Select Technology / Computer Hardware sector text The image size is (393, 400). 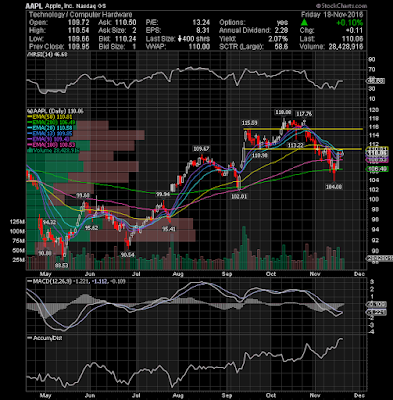pos(81,15)
